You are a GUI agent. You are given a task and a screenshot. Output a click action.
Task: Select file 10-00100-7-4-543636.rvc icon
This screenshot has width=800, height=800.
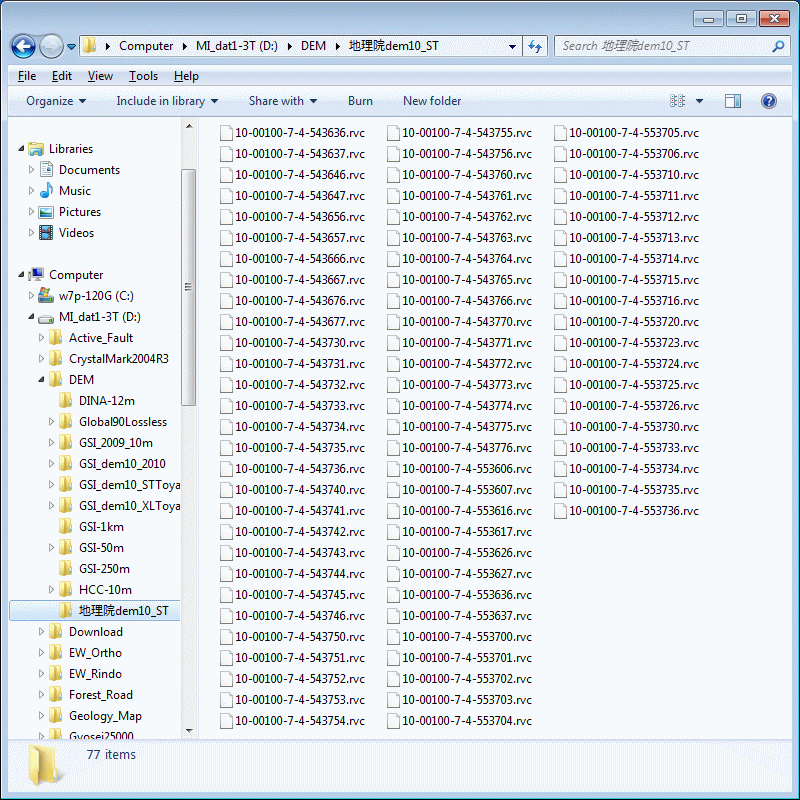coord(226,133)
